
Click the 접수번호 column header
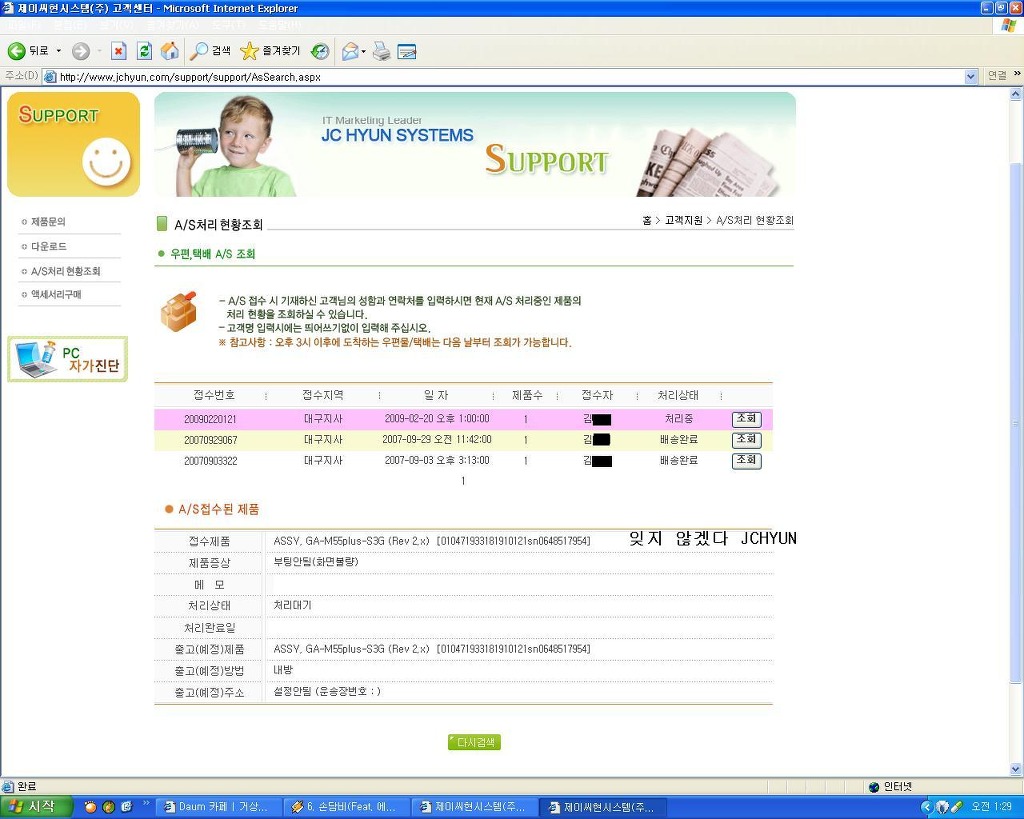coord(214,395)
